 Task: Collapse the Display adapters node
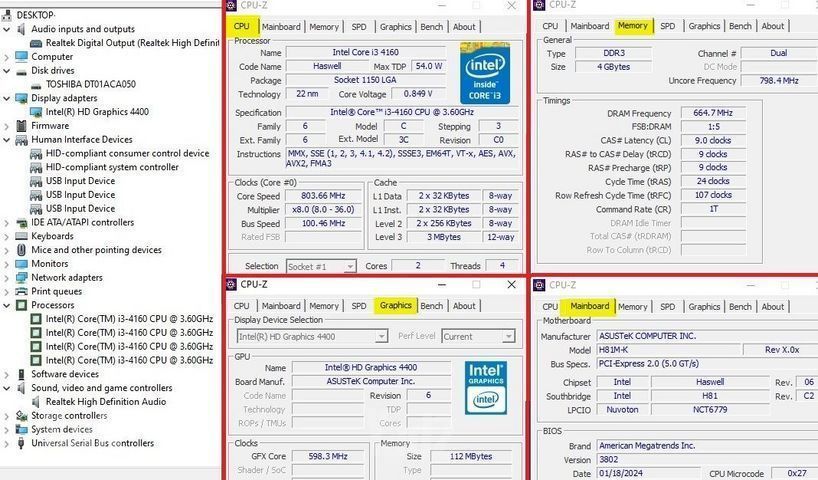[x=7, y=98]
